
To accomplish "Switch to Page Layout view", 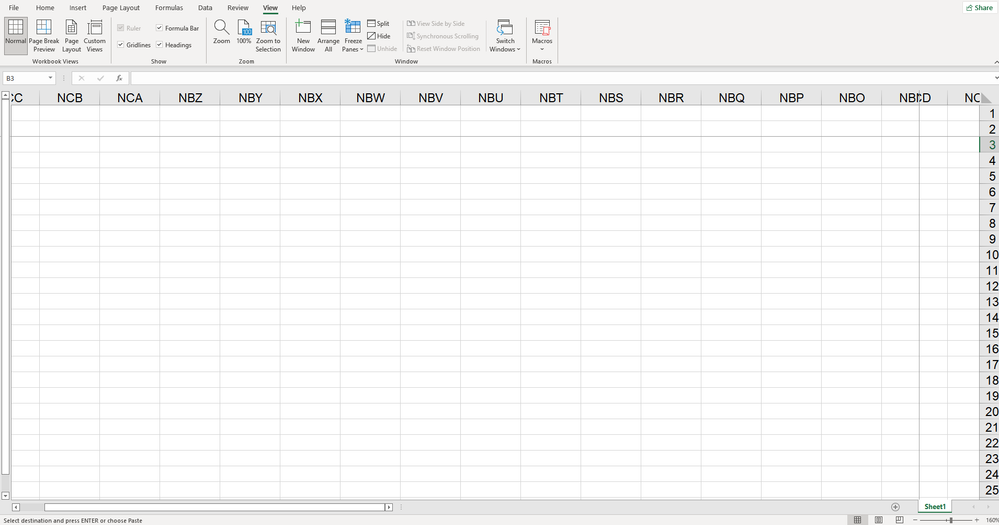I will 71,36.
